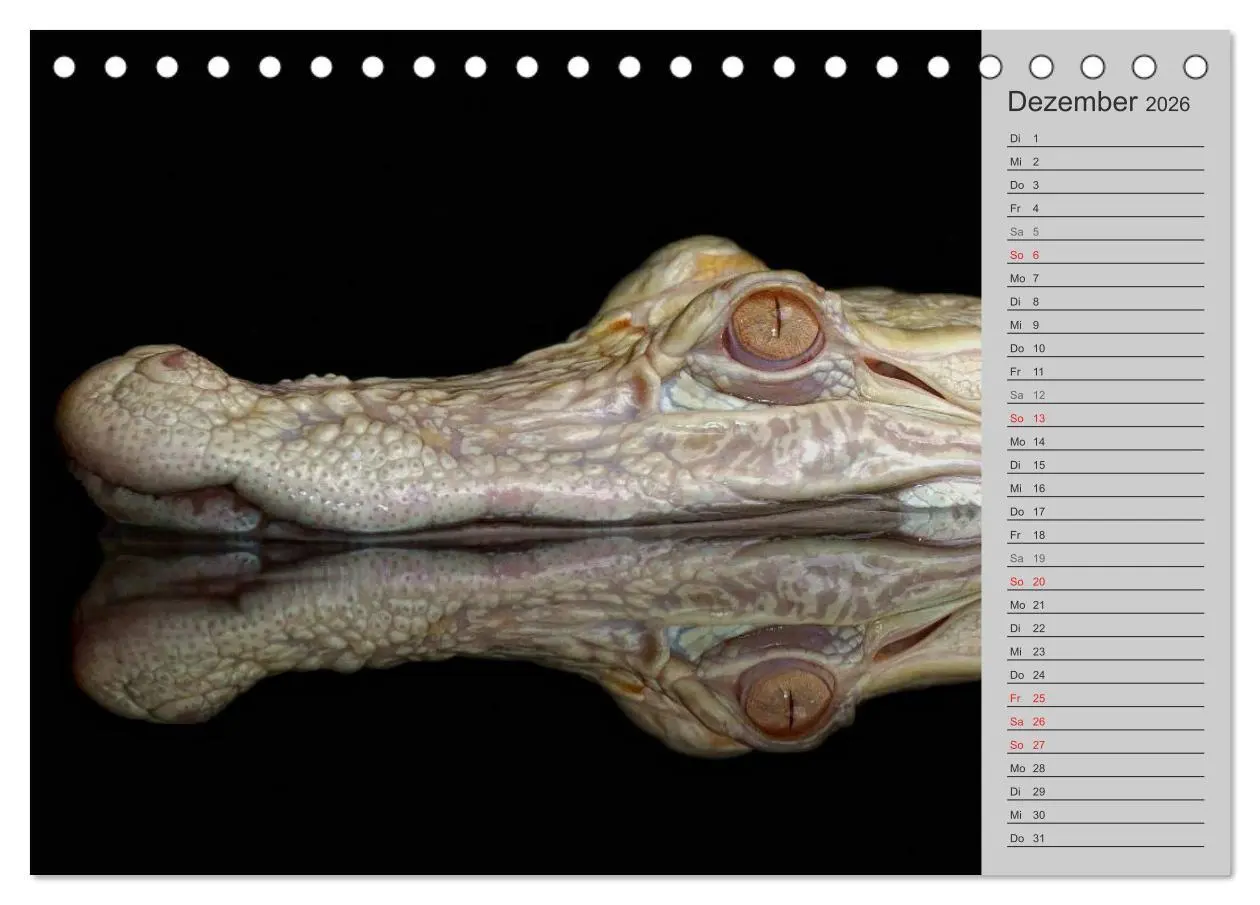The height and width of the screenshot is (905, 1260).
Task: Select the Sa 5 date row
Action: coord(1105,232)
